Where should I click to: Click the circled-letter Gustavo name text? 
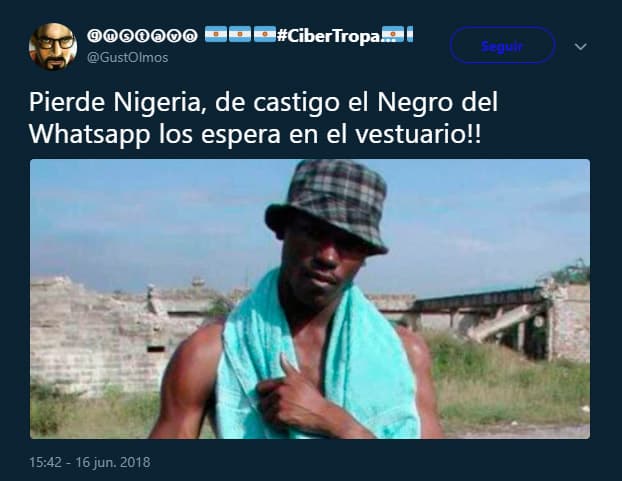(142, 36)
